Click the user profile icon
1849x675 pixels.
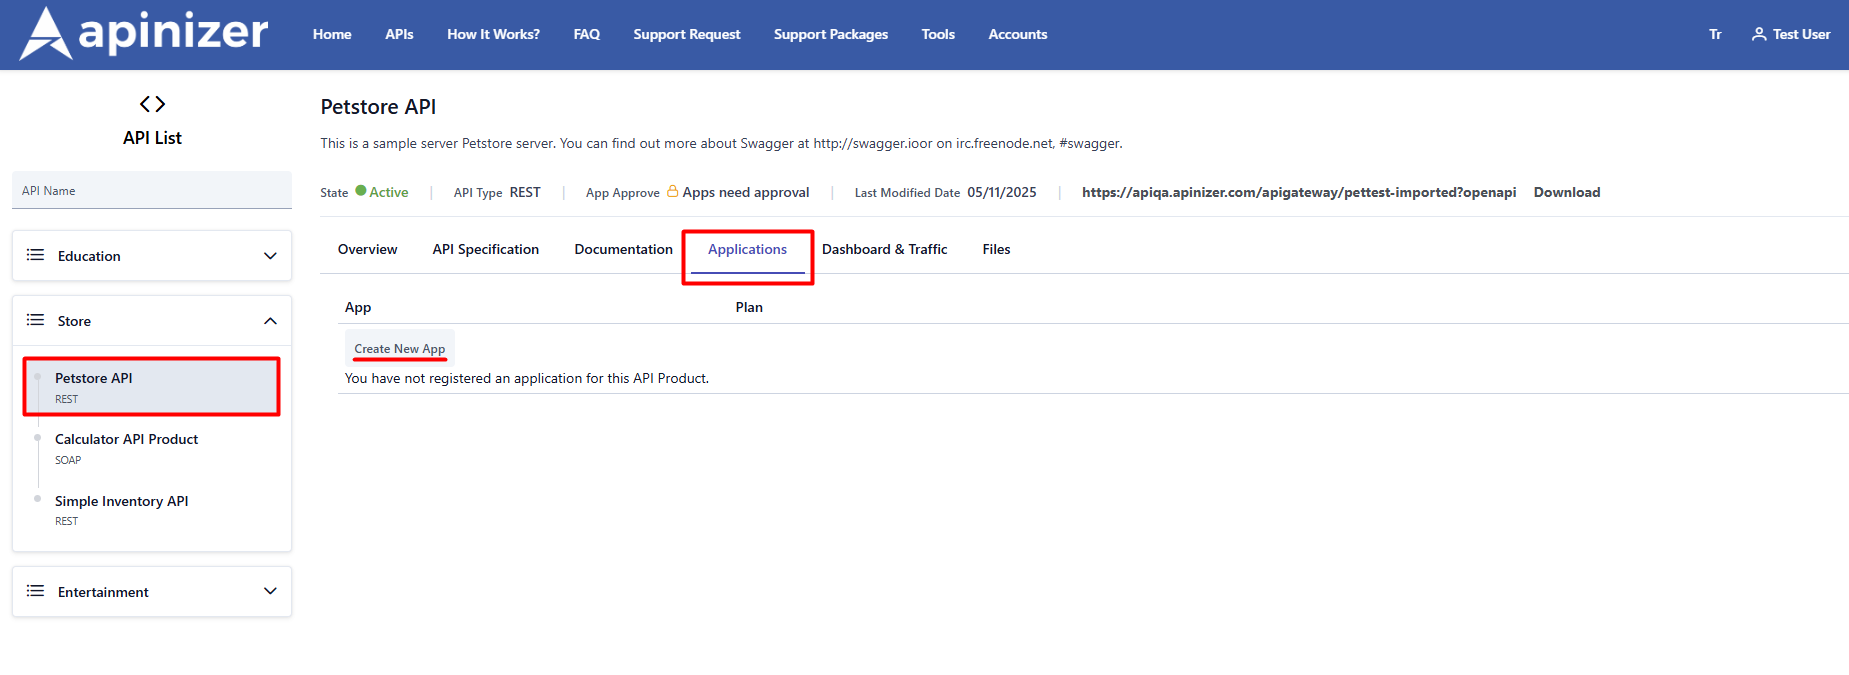pos(1758,34)
